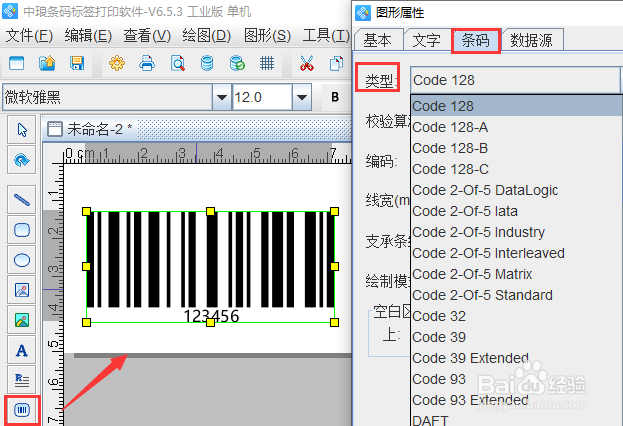
Task: Select the arrow pointer tool
Action: pos(22,130)
